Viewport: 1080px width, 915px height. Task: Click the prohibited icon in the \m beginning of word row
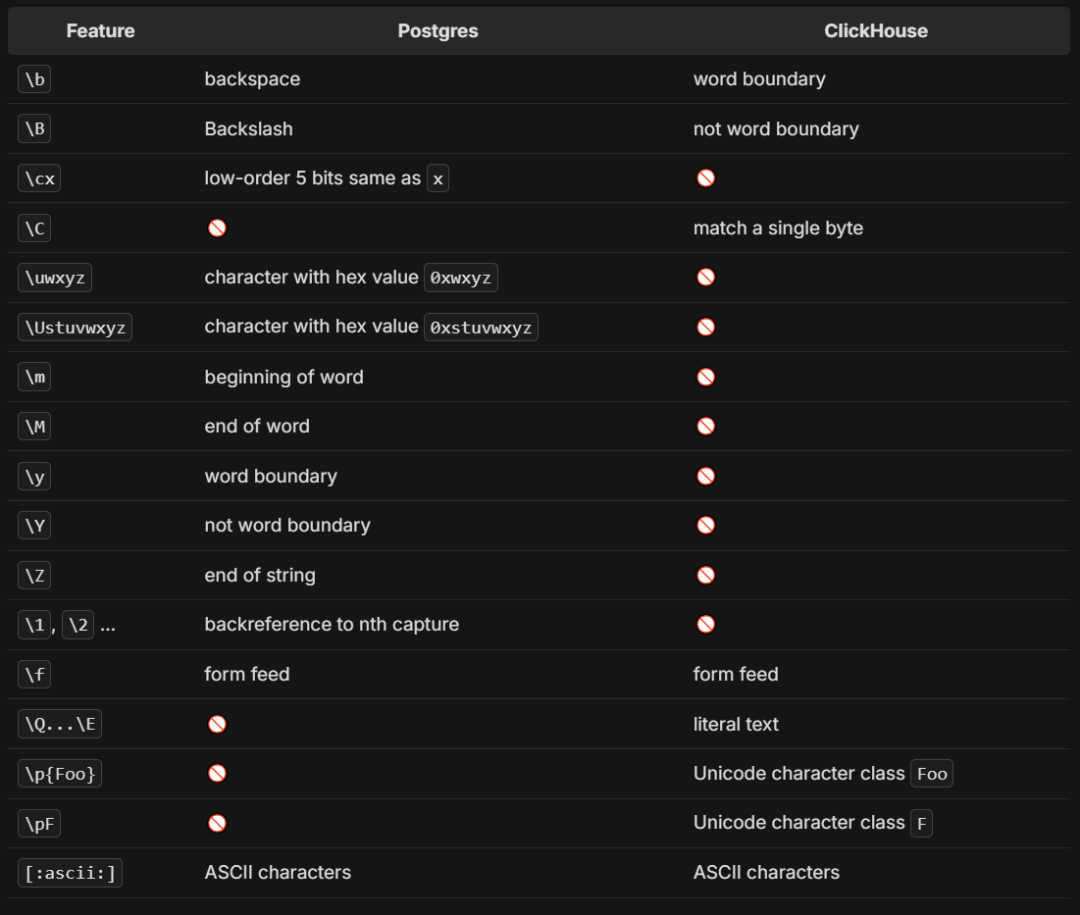[705, 377]
